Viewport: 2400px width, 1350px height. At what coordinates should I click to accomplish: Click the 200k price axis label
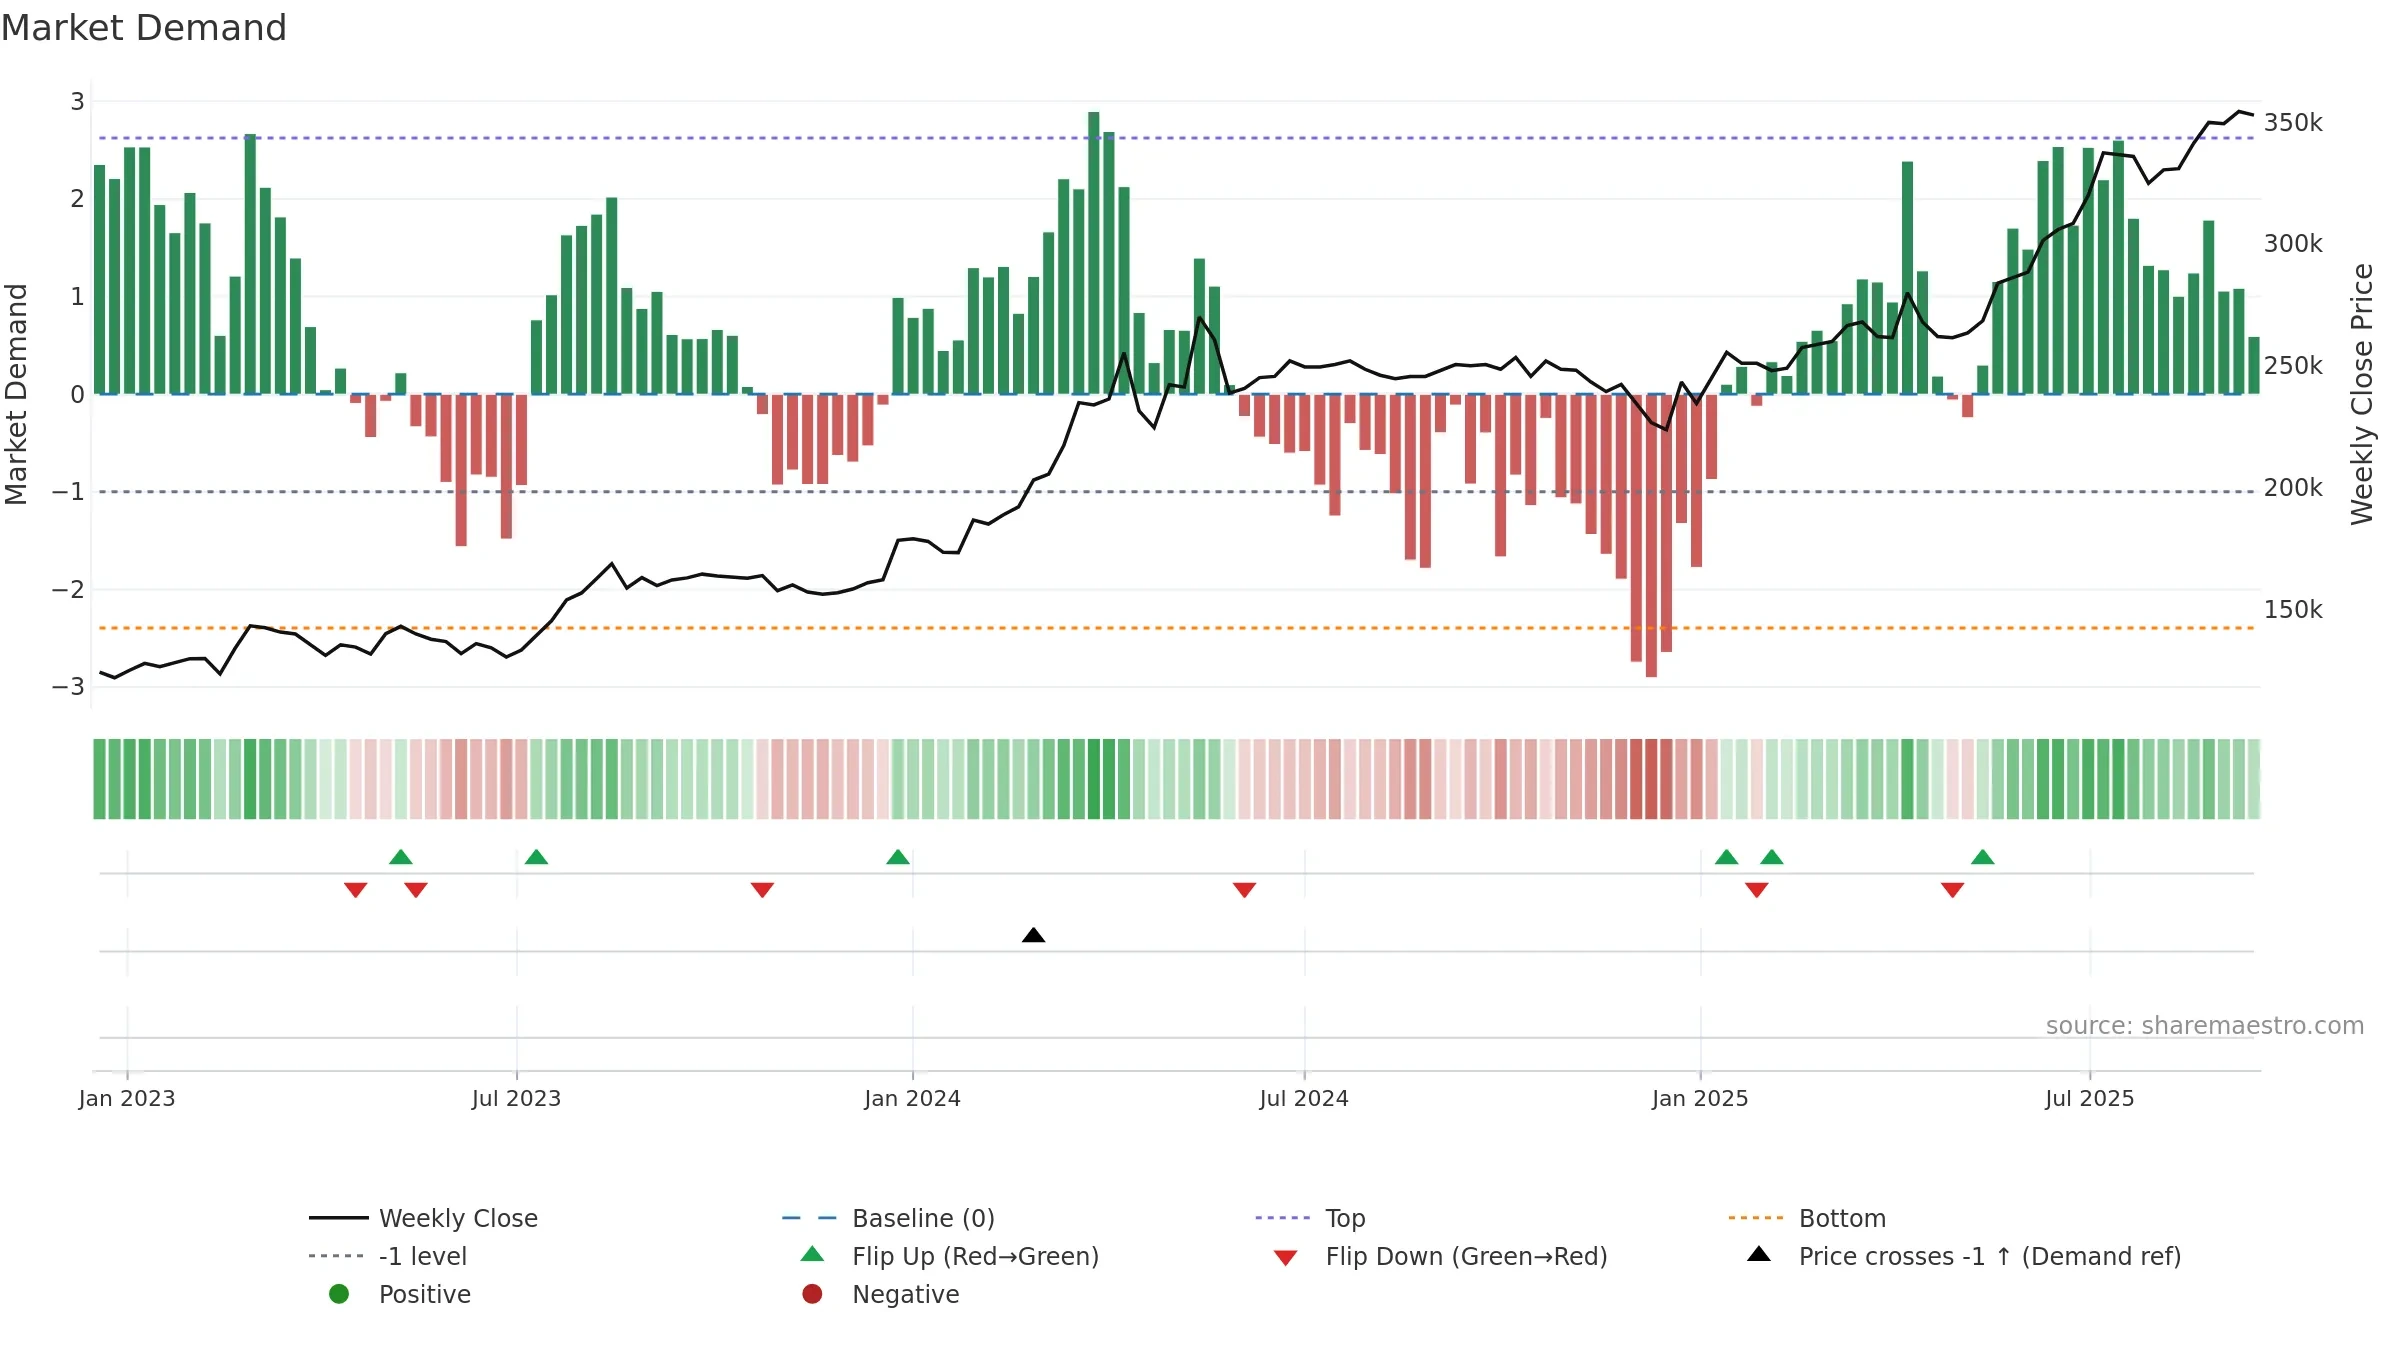[x=2294, y=488]
